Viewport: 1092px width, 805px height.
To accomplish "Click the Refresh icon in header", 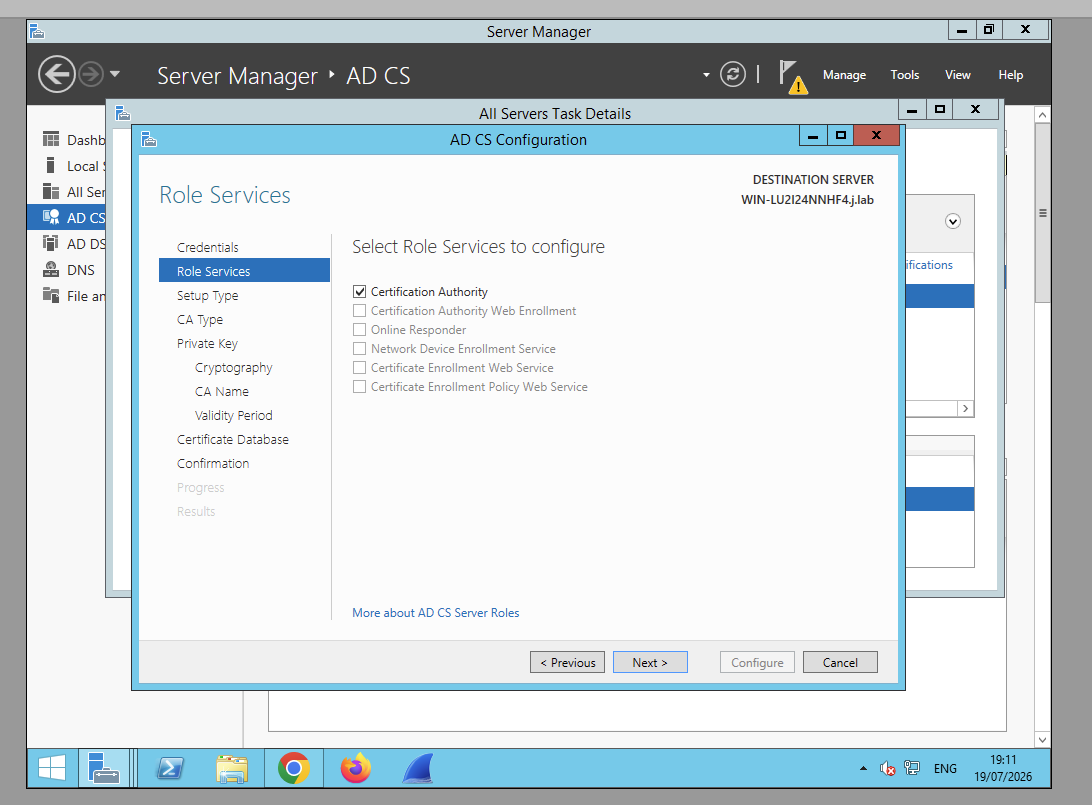I will [732, 74].
